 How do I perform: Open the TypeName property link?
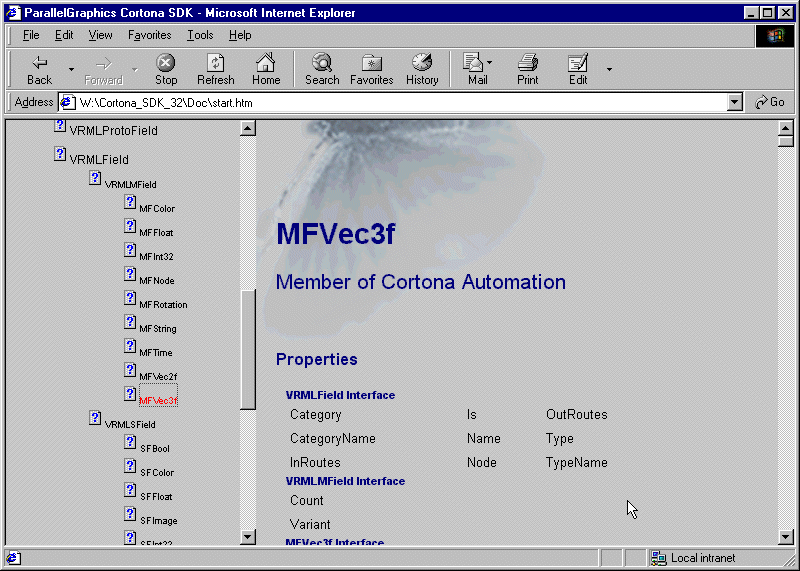[x=577, y=462]
